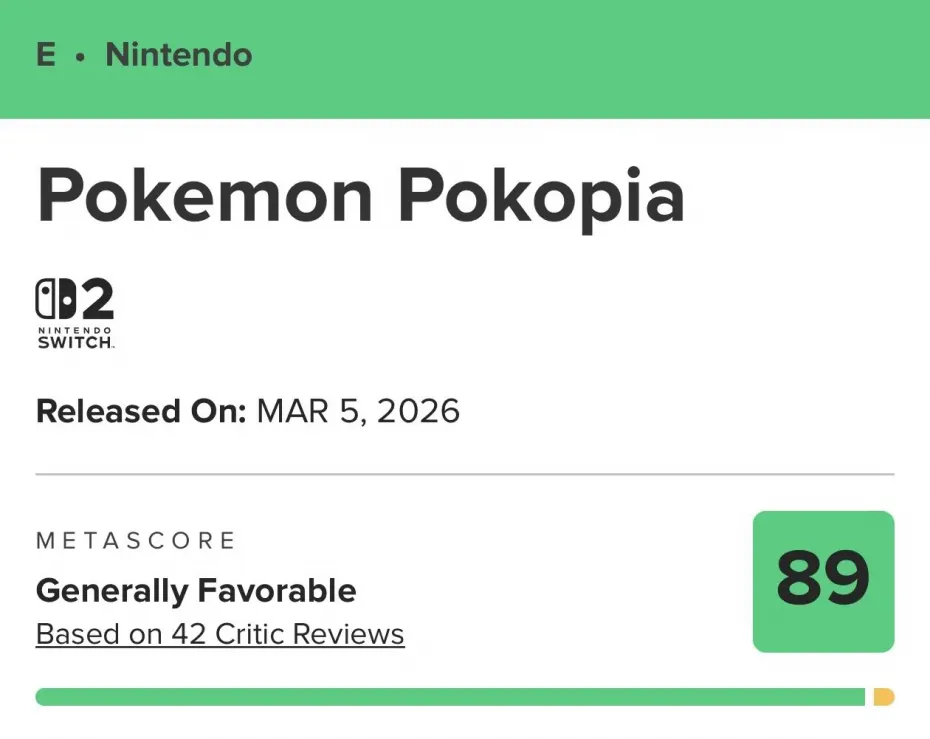
Task: Click the word "Pokemon" in the game title
Action: click(x=205, y=194)
